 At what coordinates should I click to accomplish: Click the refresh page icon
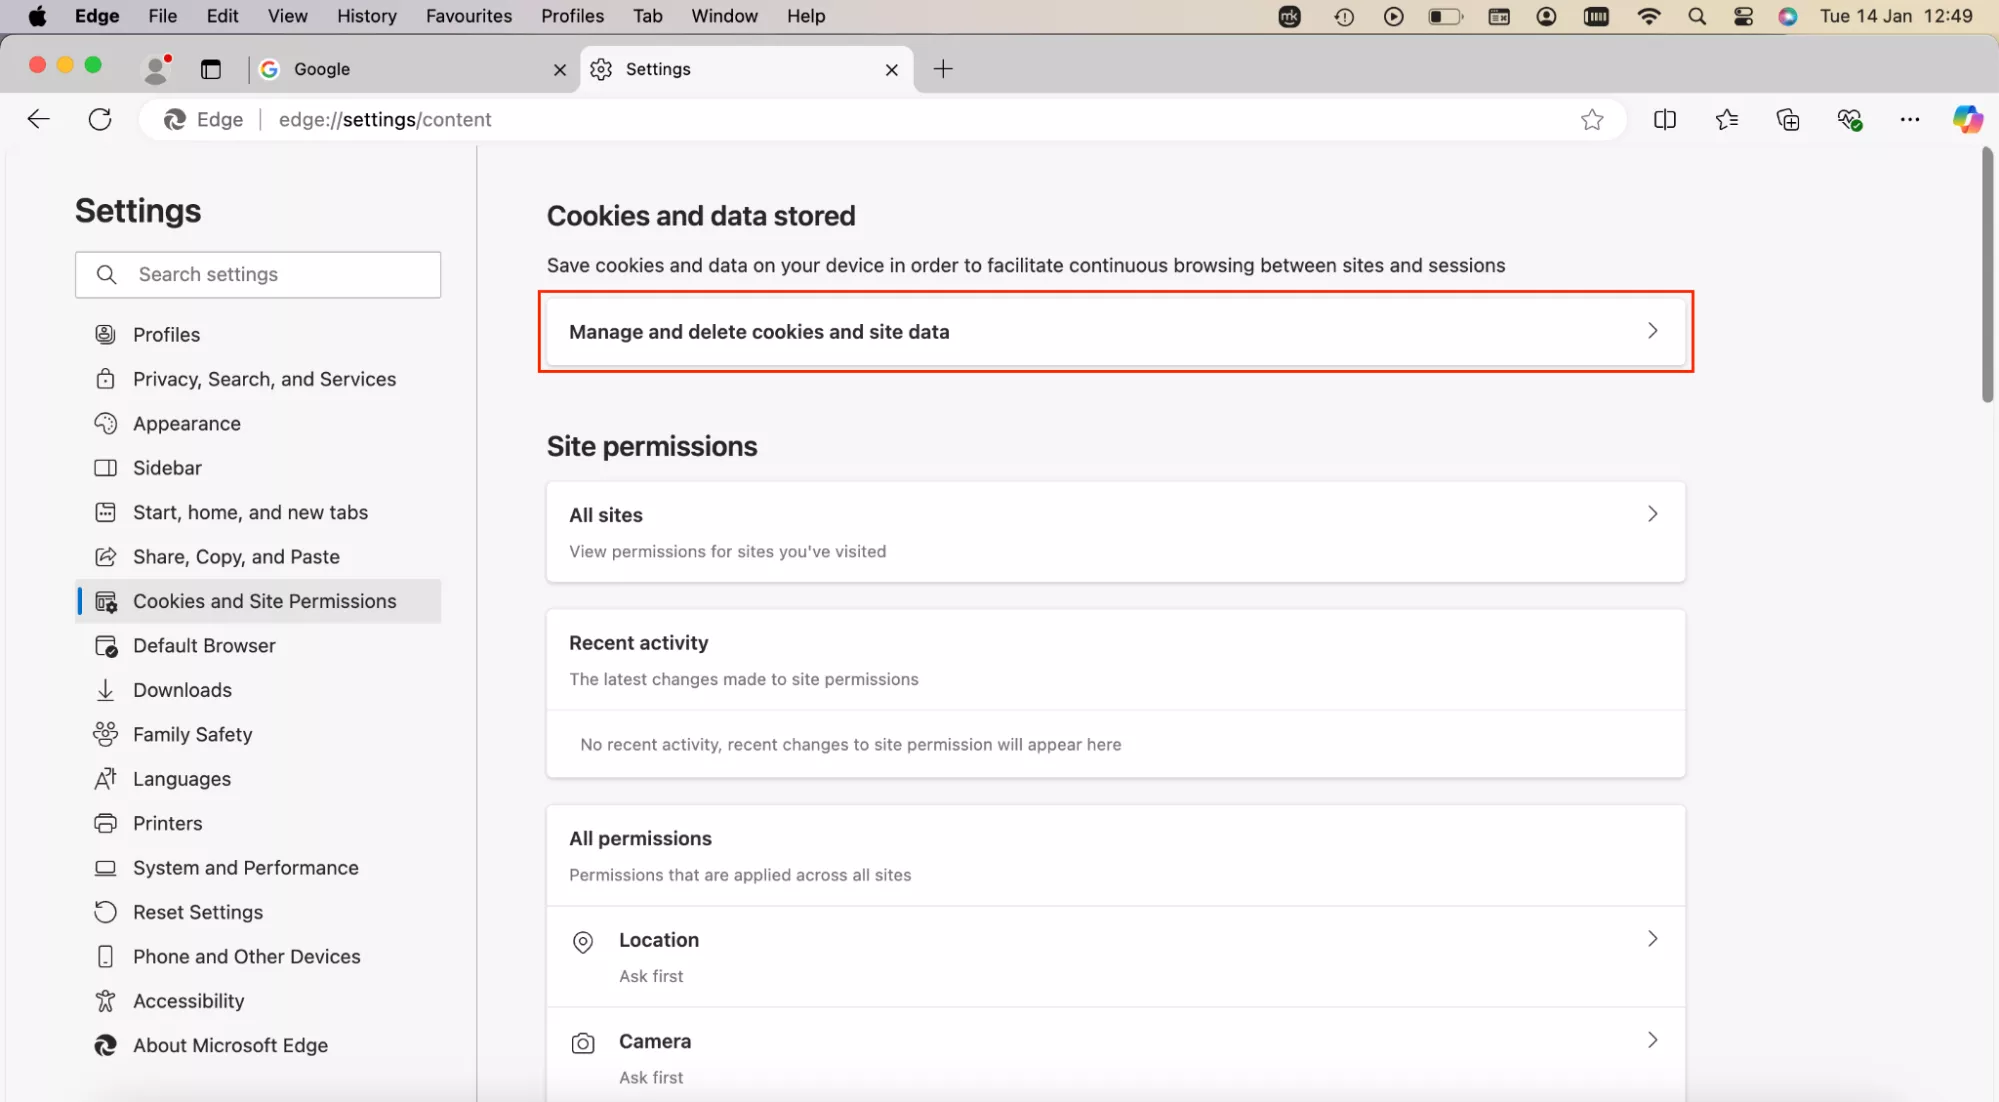[100, 120]
